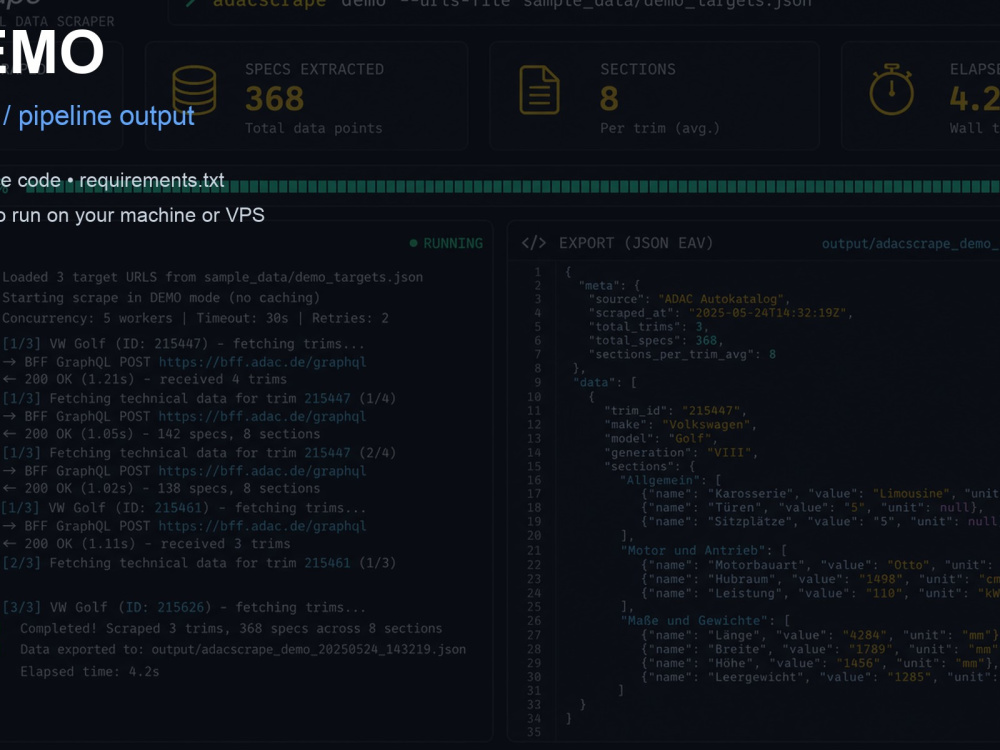Image resolution: width=1000 pixels, height=750 pixels.
Task: Click the "Hubraum" value 1498 JSON line
Action: point(820,579)
